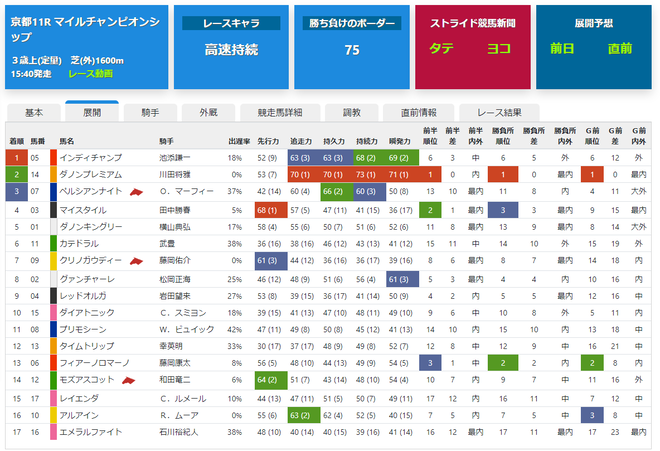This screenshot has width=660, height=451.
Task: Open the 直前情報 tab
Action: click(x=418, y=113)
